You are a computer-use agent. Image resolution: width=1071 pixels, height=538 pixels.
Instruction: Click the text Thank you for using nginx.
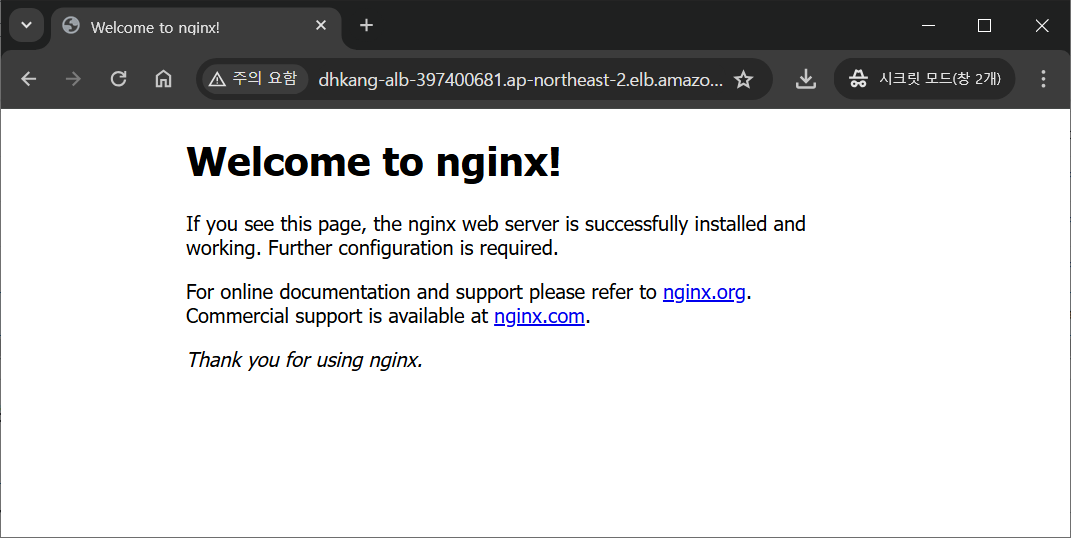305,360
